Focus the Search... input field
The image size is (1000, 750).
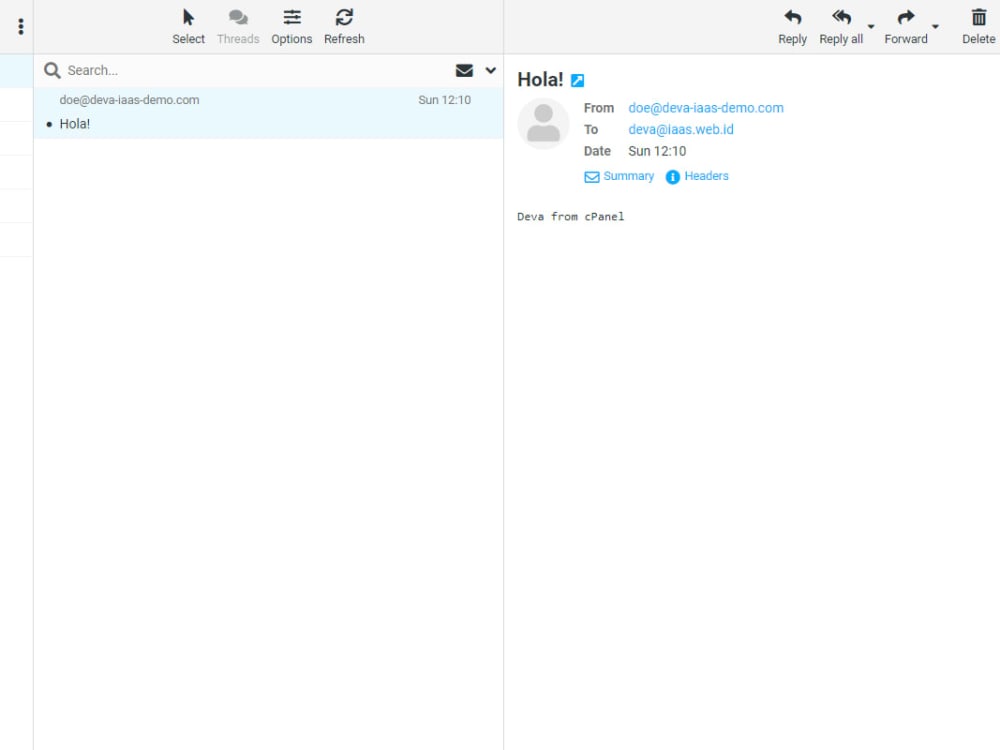click(255, 70)
